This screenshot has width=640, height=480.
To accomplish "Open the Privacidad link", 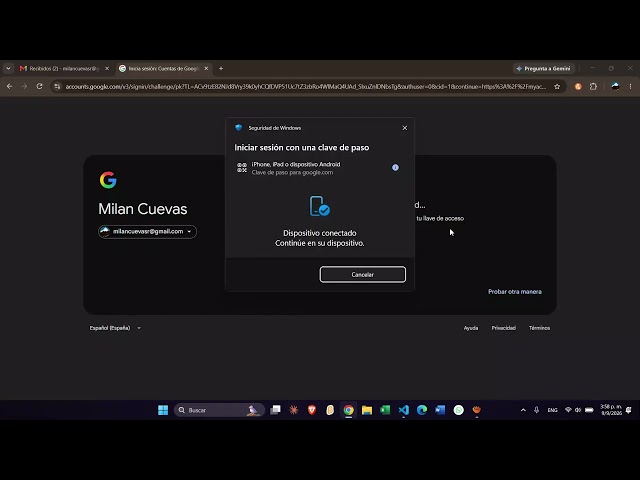I will pyautogui.click(x=503, y=328).
